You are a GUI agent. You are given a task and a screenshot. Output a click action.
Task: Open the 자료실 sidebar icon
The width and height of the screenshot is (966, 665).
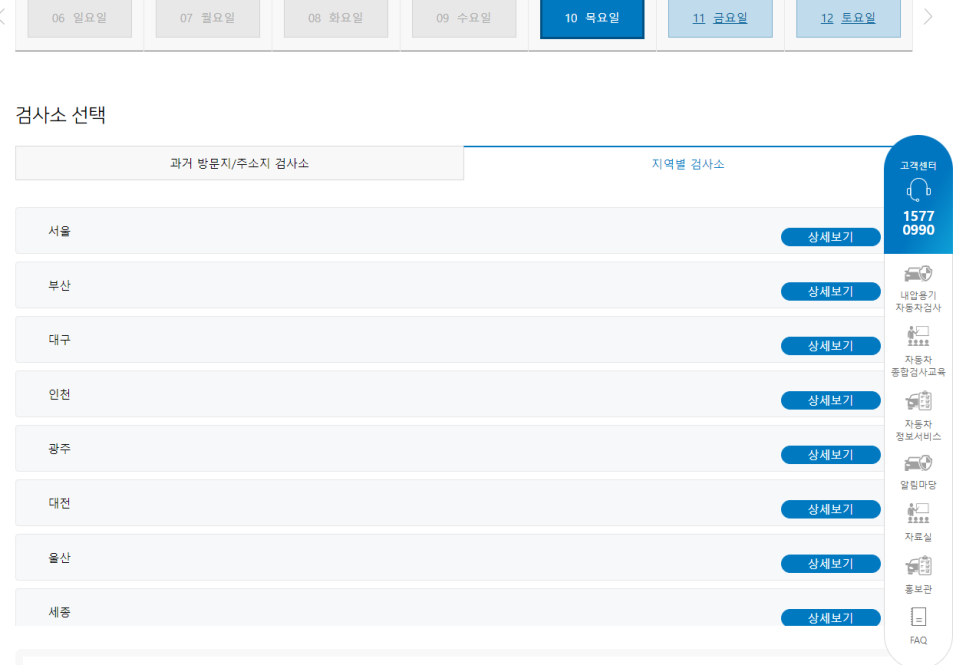coord(918,513)
